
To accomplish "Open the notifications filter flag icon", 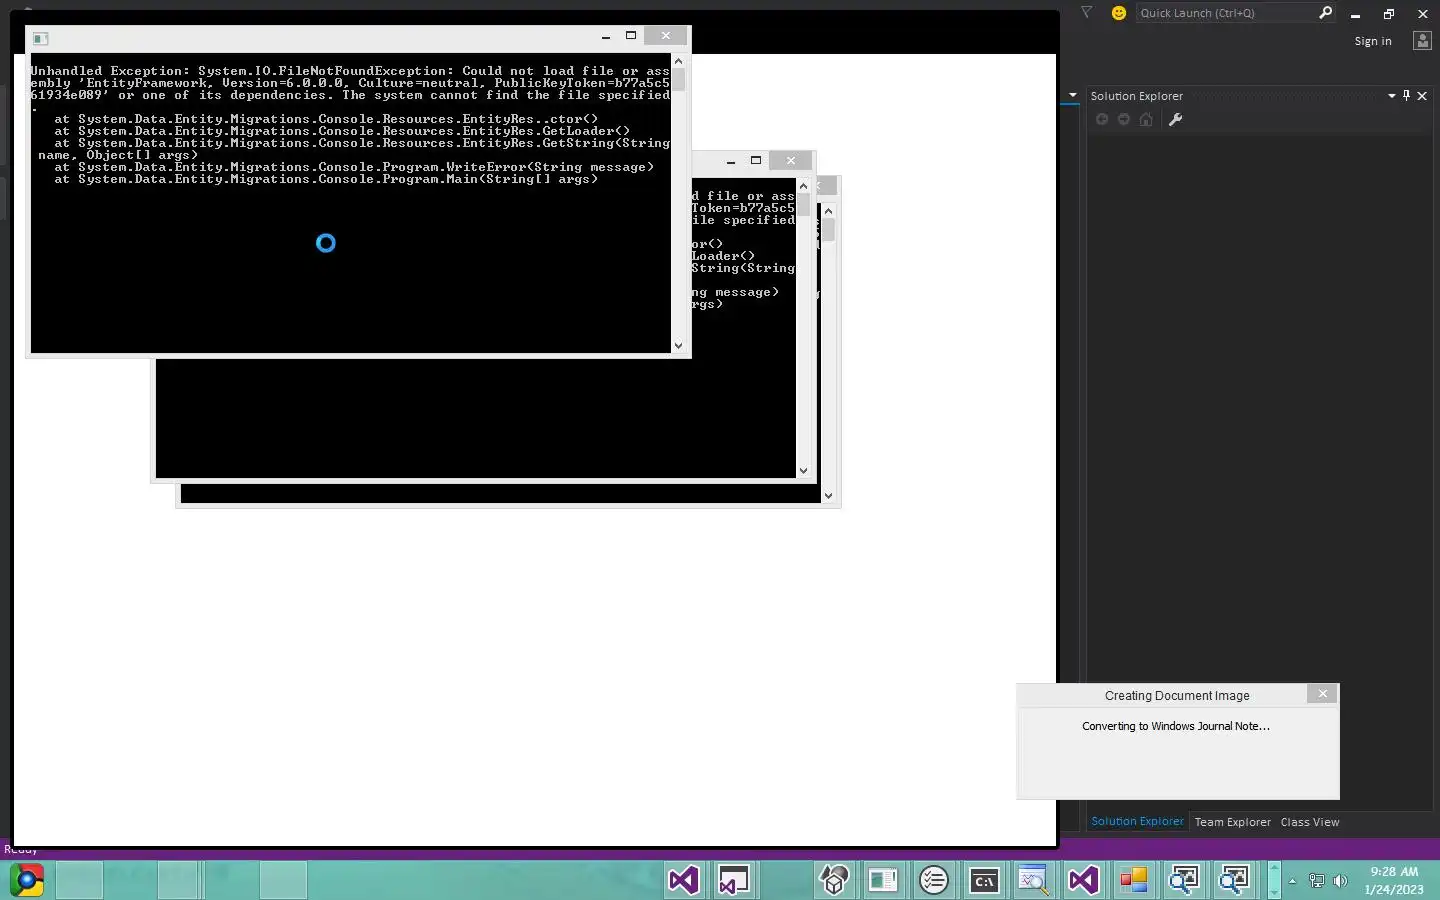I will 1087,13.
